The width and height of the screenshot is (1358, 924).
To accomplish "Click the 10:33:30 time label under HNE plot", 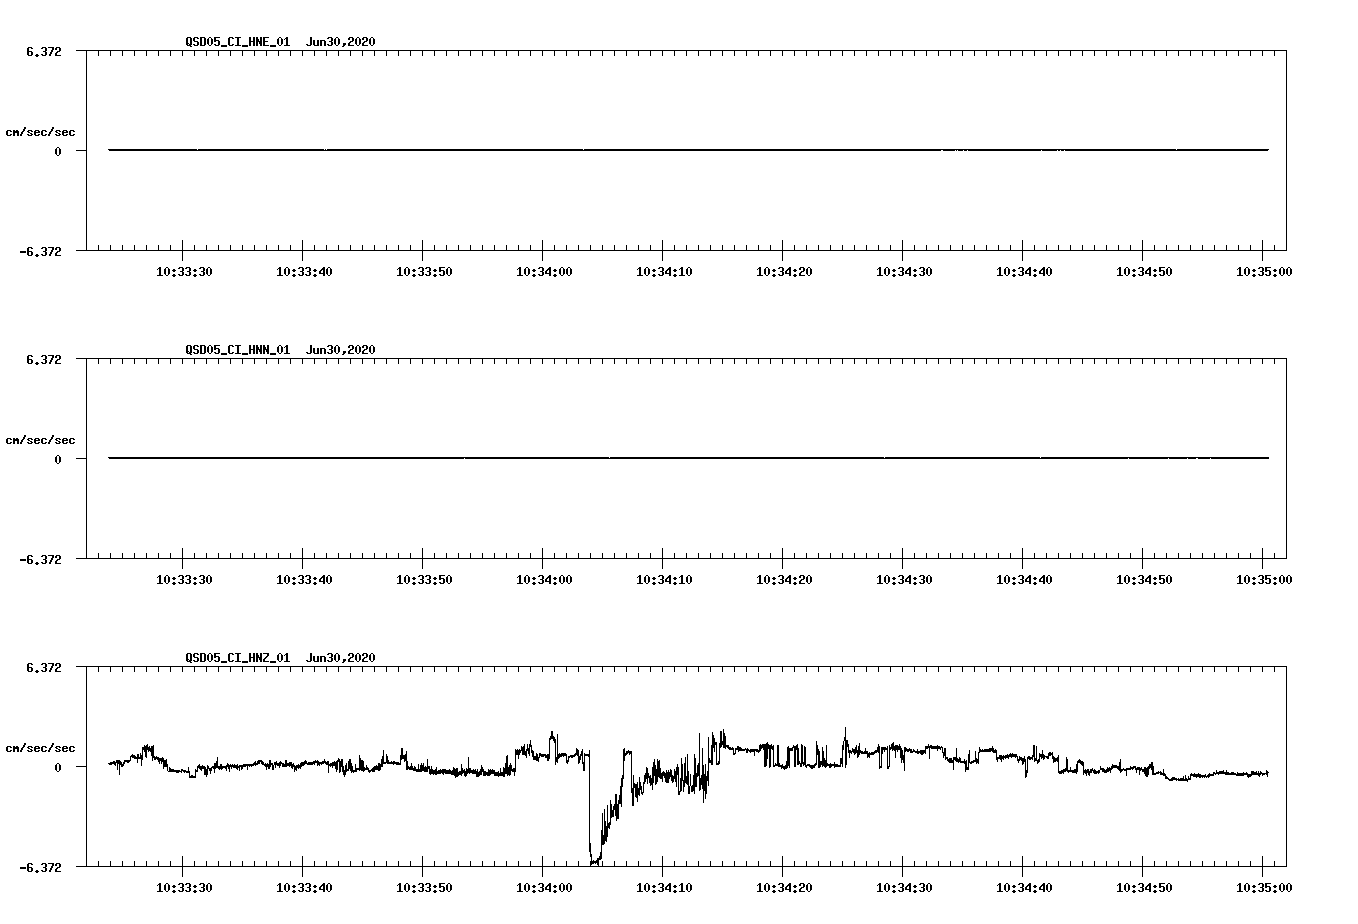I will tap(184, 272).
